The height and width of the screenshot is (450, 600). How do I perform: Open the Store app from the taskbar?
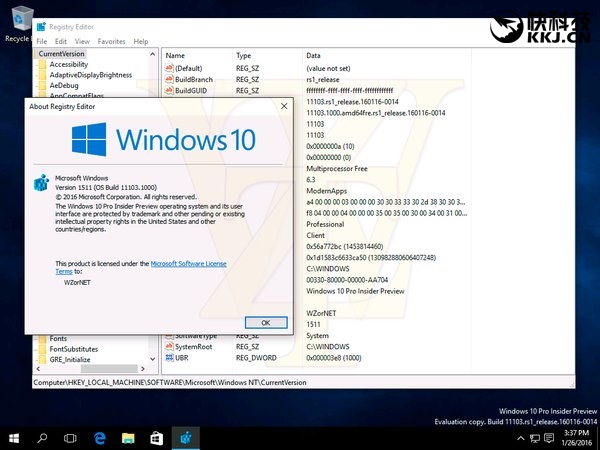click(157, 439)
